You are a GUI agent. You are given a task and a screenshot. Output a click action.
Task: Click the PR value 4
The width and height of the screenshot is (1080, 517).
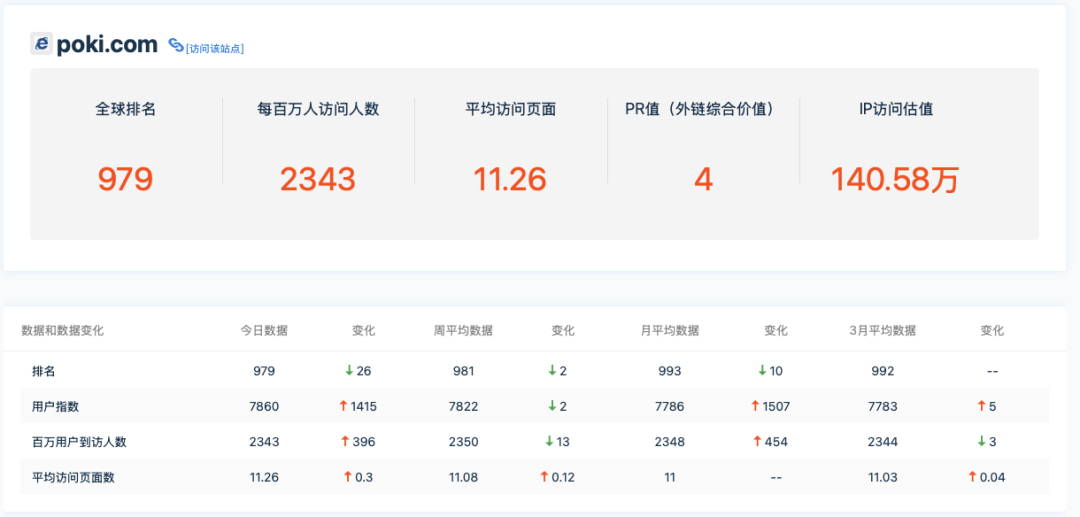703,179
